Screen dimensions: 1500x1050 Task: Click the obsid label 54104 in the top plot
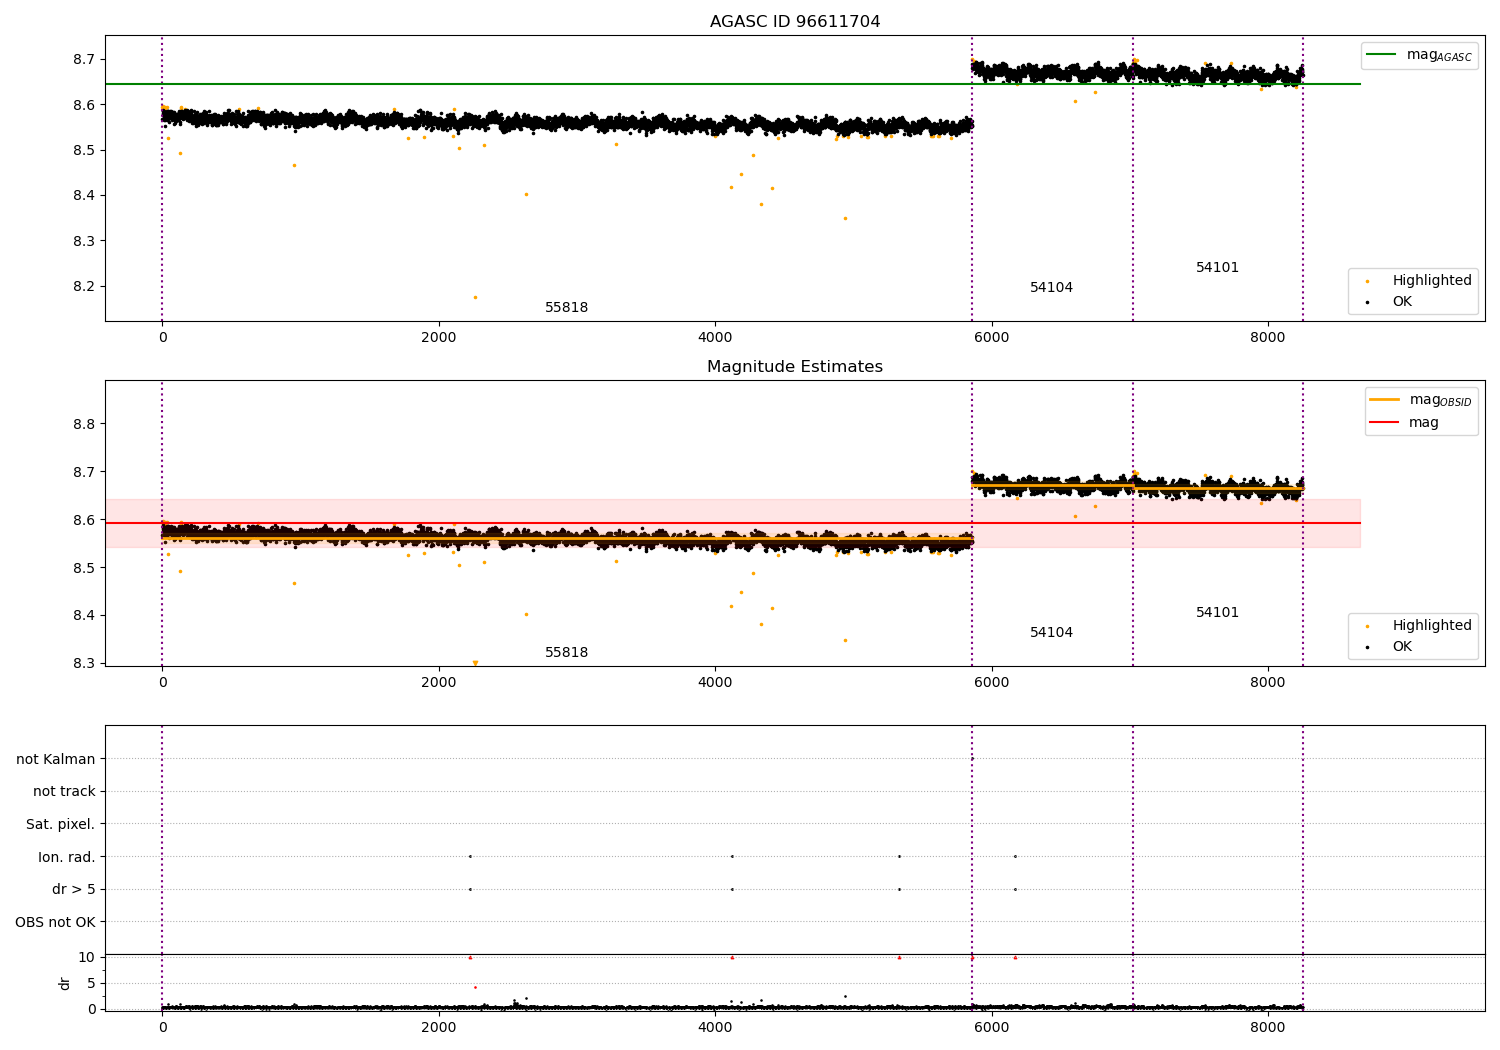(1051, 287)
